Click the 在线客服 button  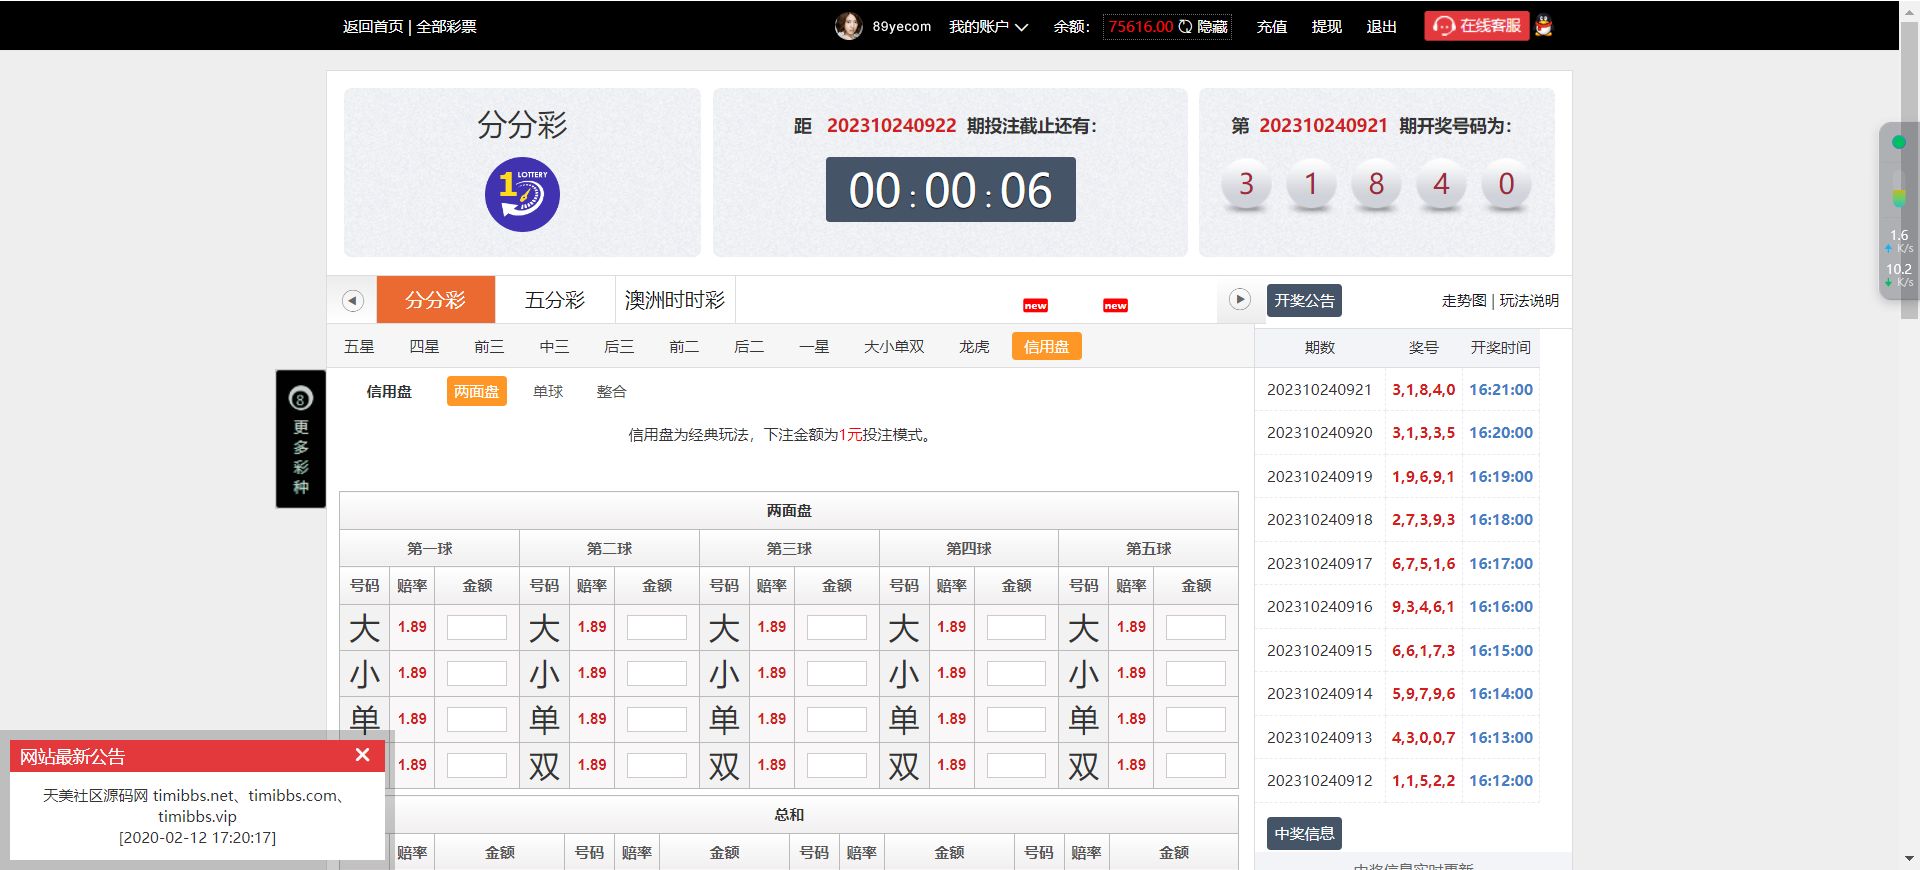tap(1476, 26)
